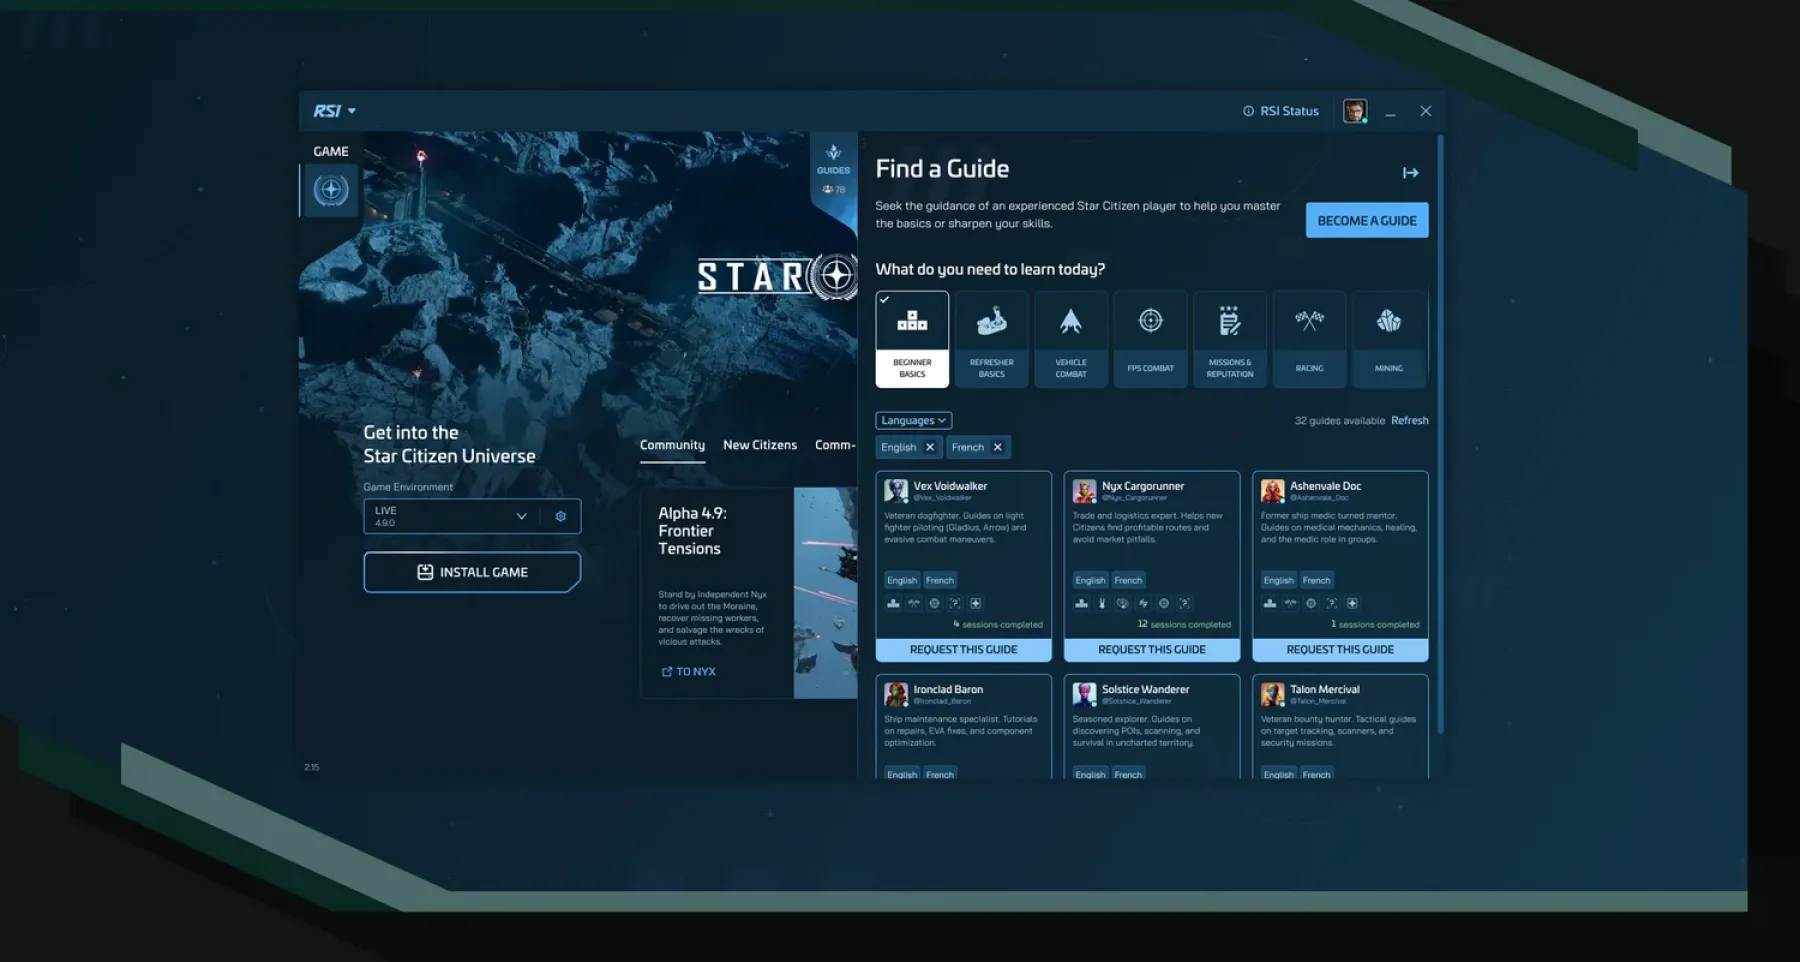Request Vex Voidwalker as guide
Screen dimensions: 1800x962
tap(963, 650)
